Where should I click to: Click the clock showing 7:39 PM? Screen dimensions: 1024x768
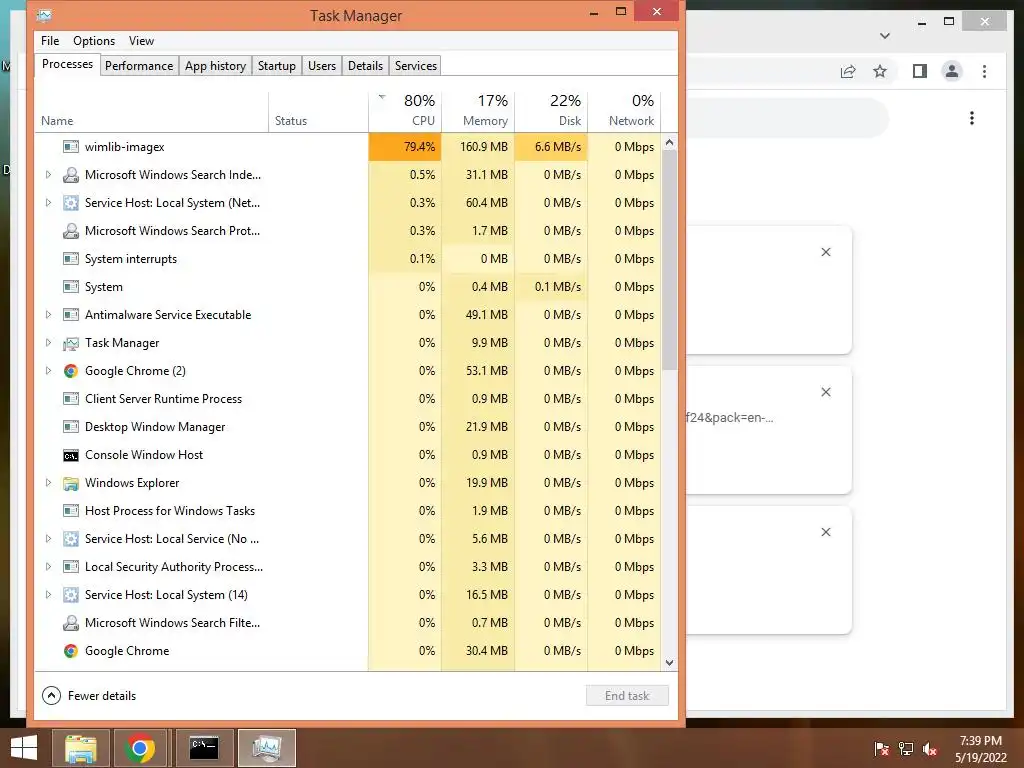pos(980,741)
